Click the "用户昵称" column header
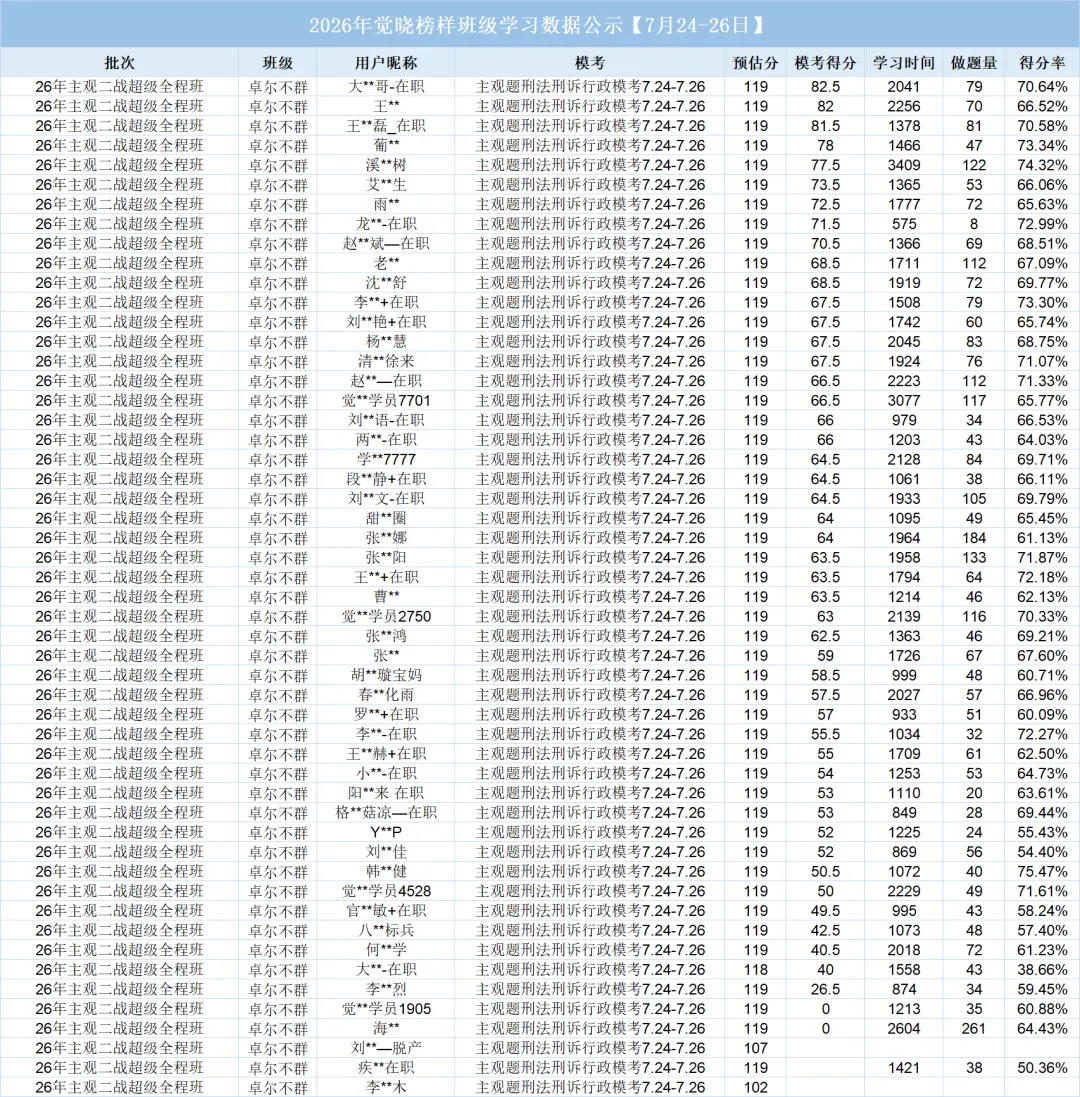1080x1097 pixels. pos(386,63)
